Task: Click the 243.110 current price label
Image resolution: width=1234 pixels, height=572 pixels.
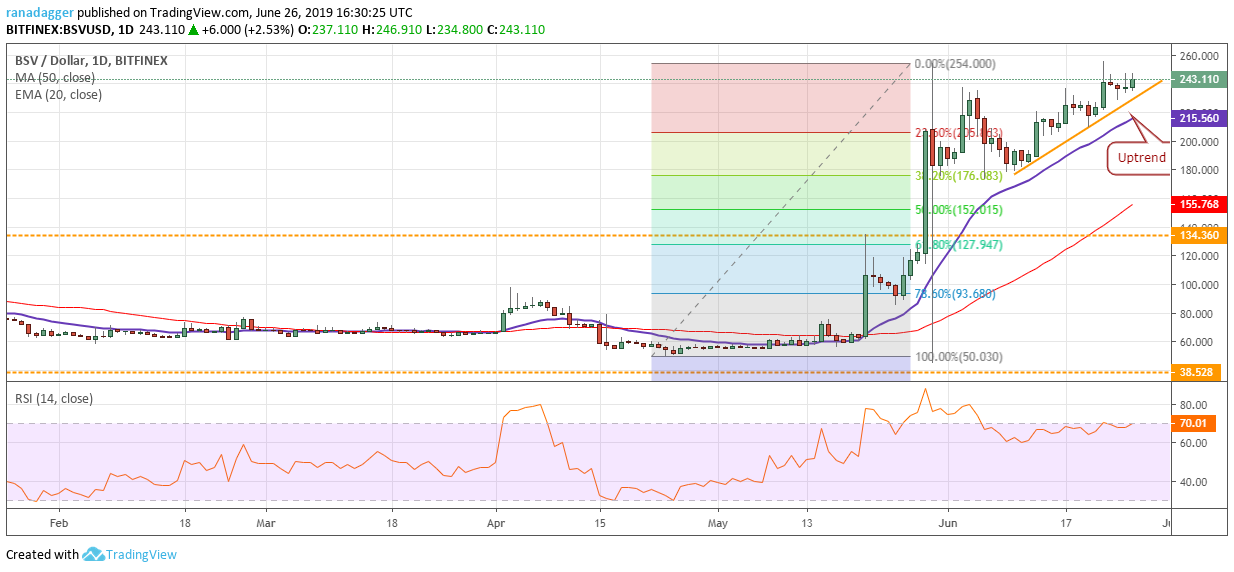Action: point(1199,79)
